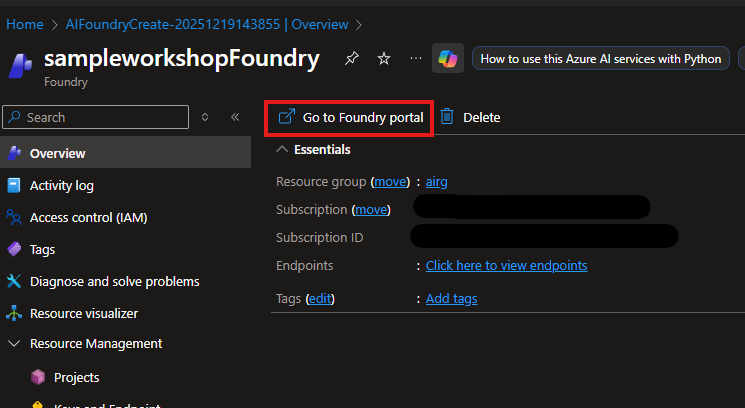This screenshot has height=408, width=745.
Task: Navigate to Home breadcrumb
Action: tap(25, 24)
